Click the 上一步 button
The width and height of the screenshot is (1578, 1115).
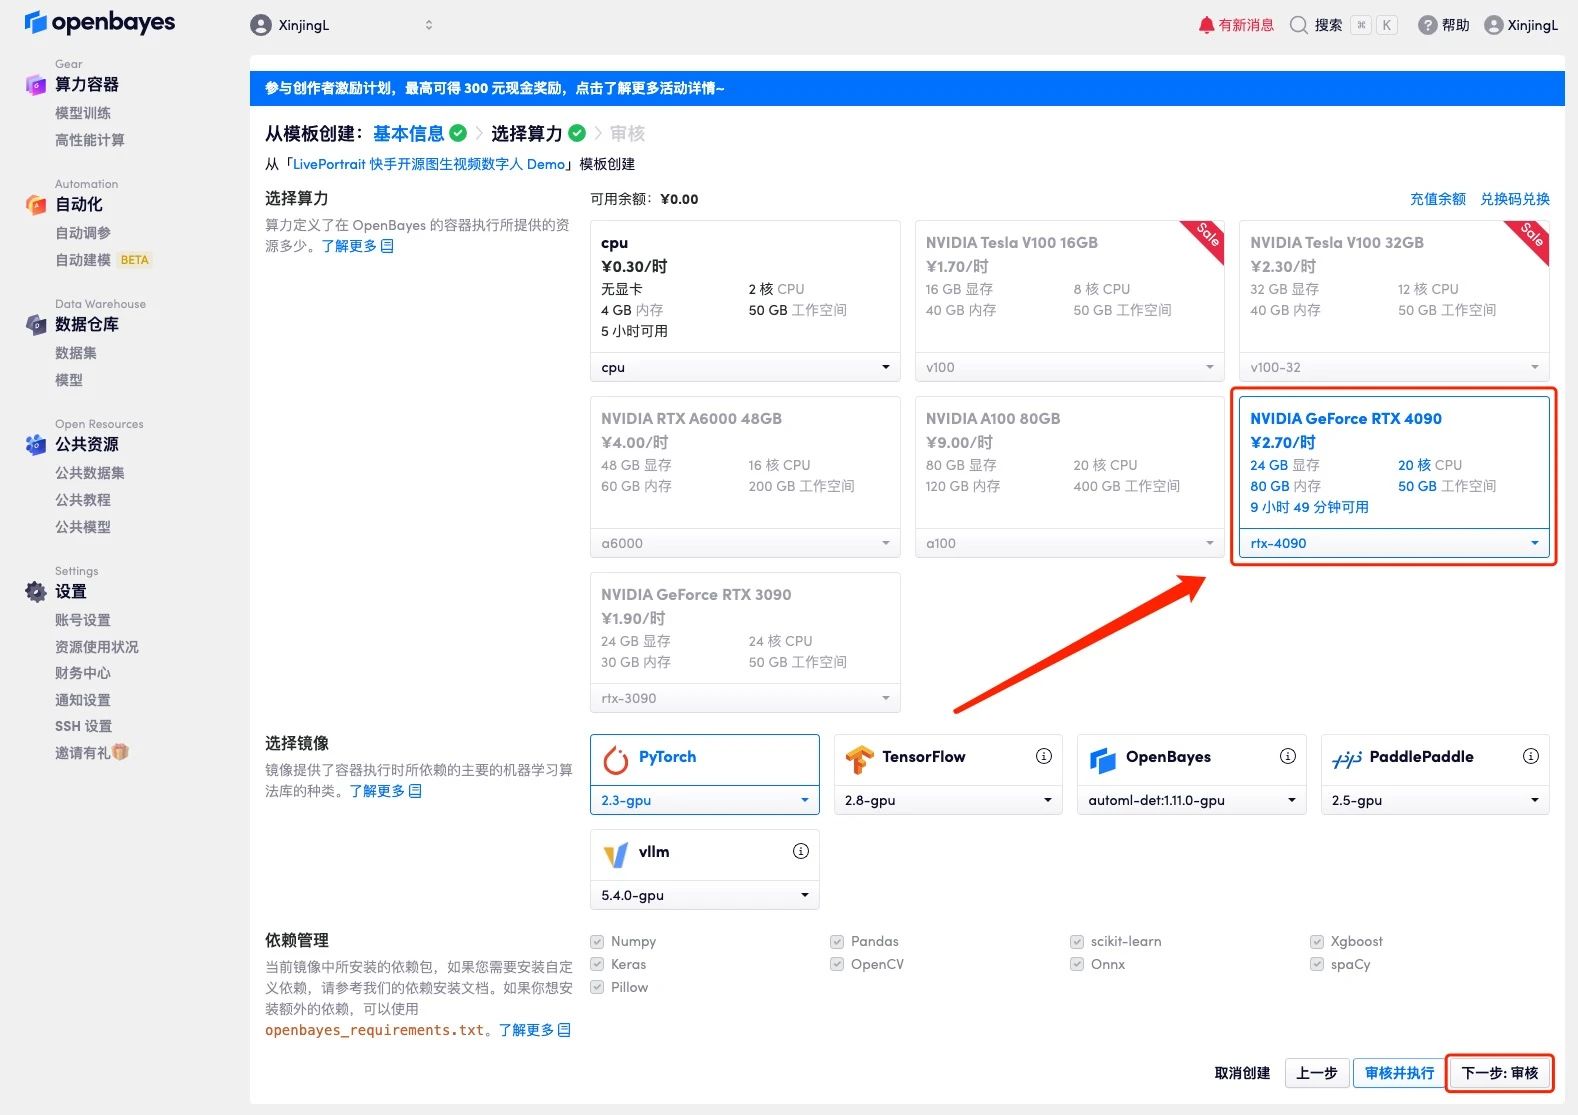pos(1317,1073)
